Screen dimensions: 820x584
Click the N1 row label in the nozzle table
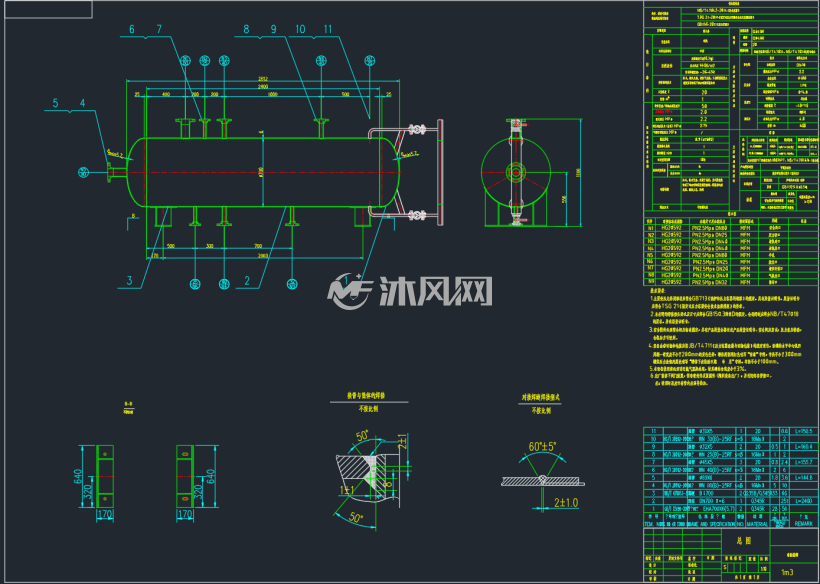click(x=651, y=228)
